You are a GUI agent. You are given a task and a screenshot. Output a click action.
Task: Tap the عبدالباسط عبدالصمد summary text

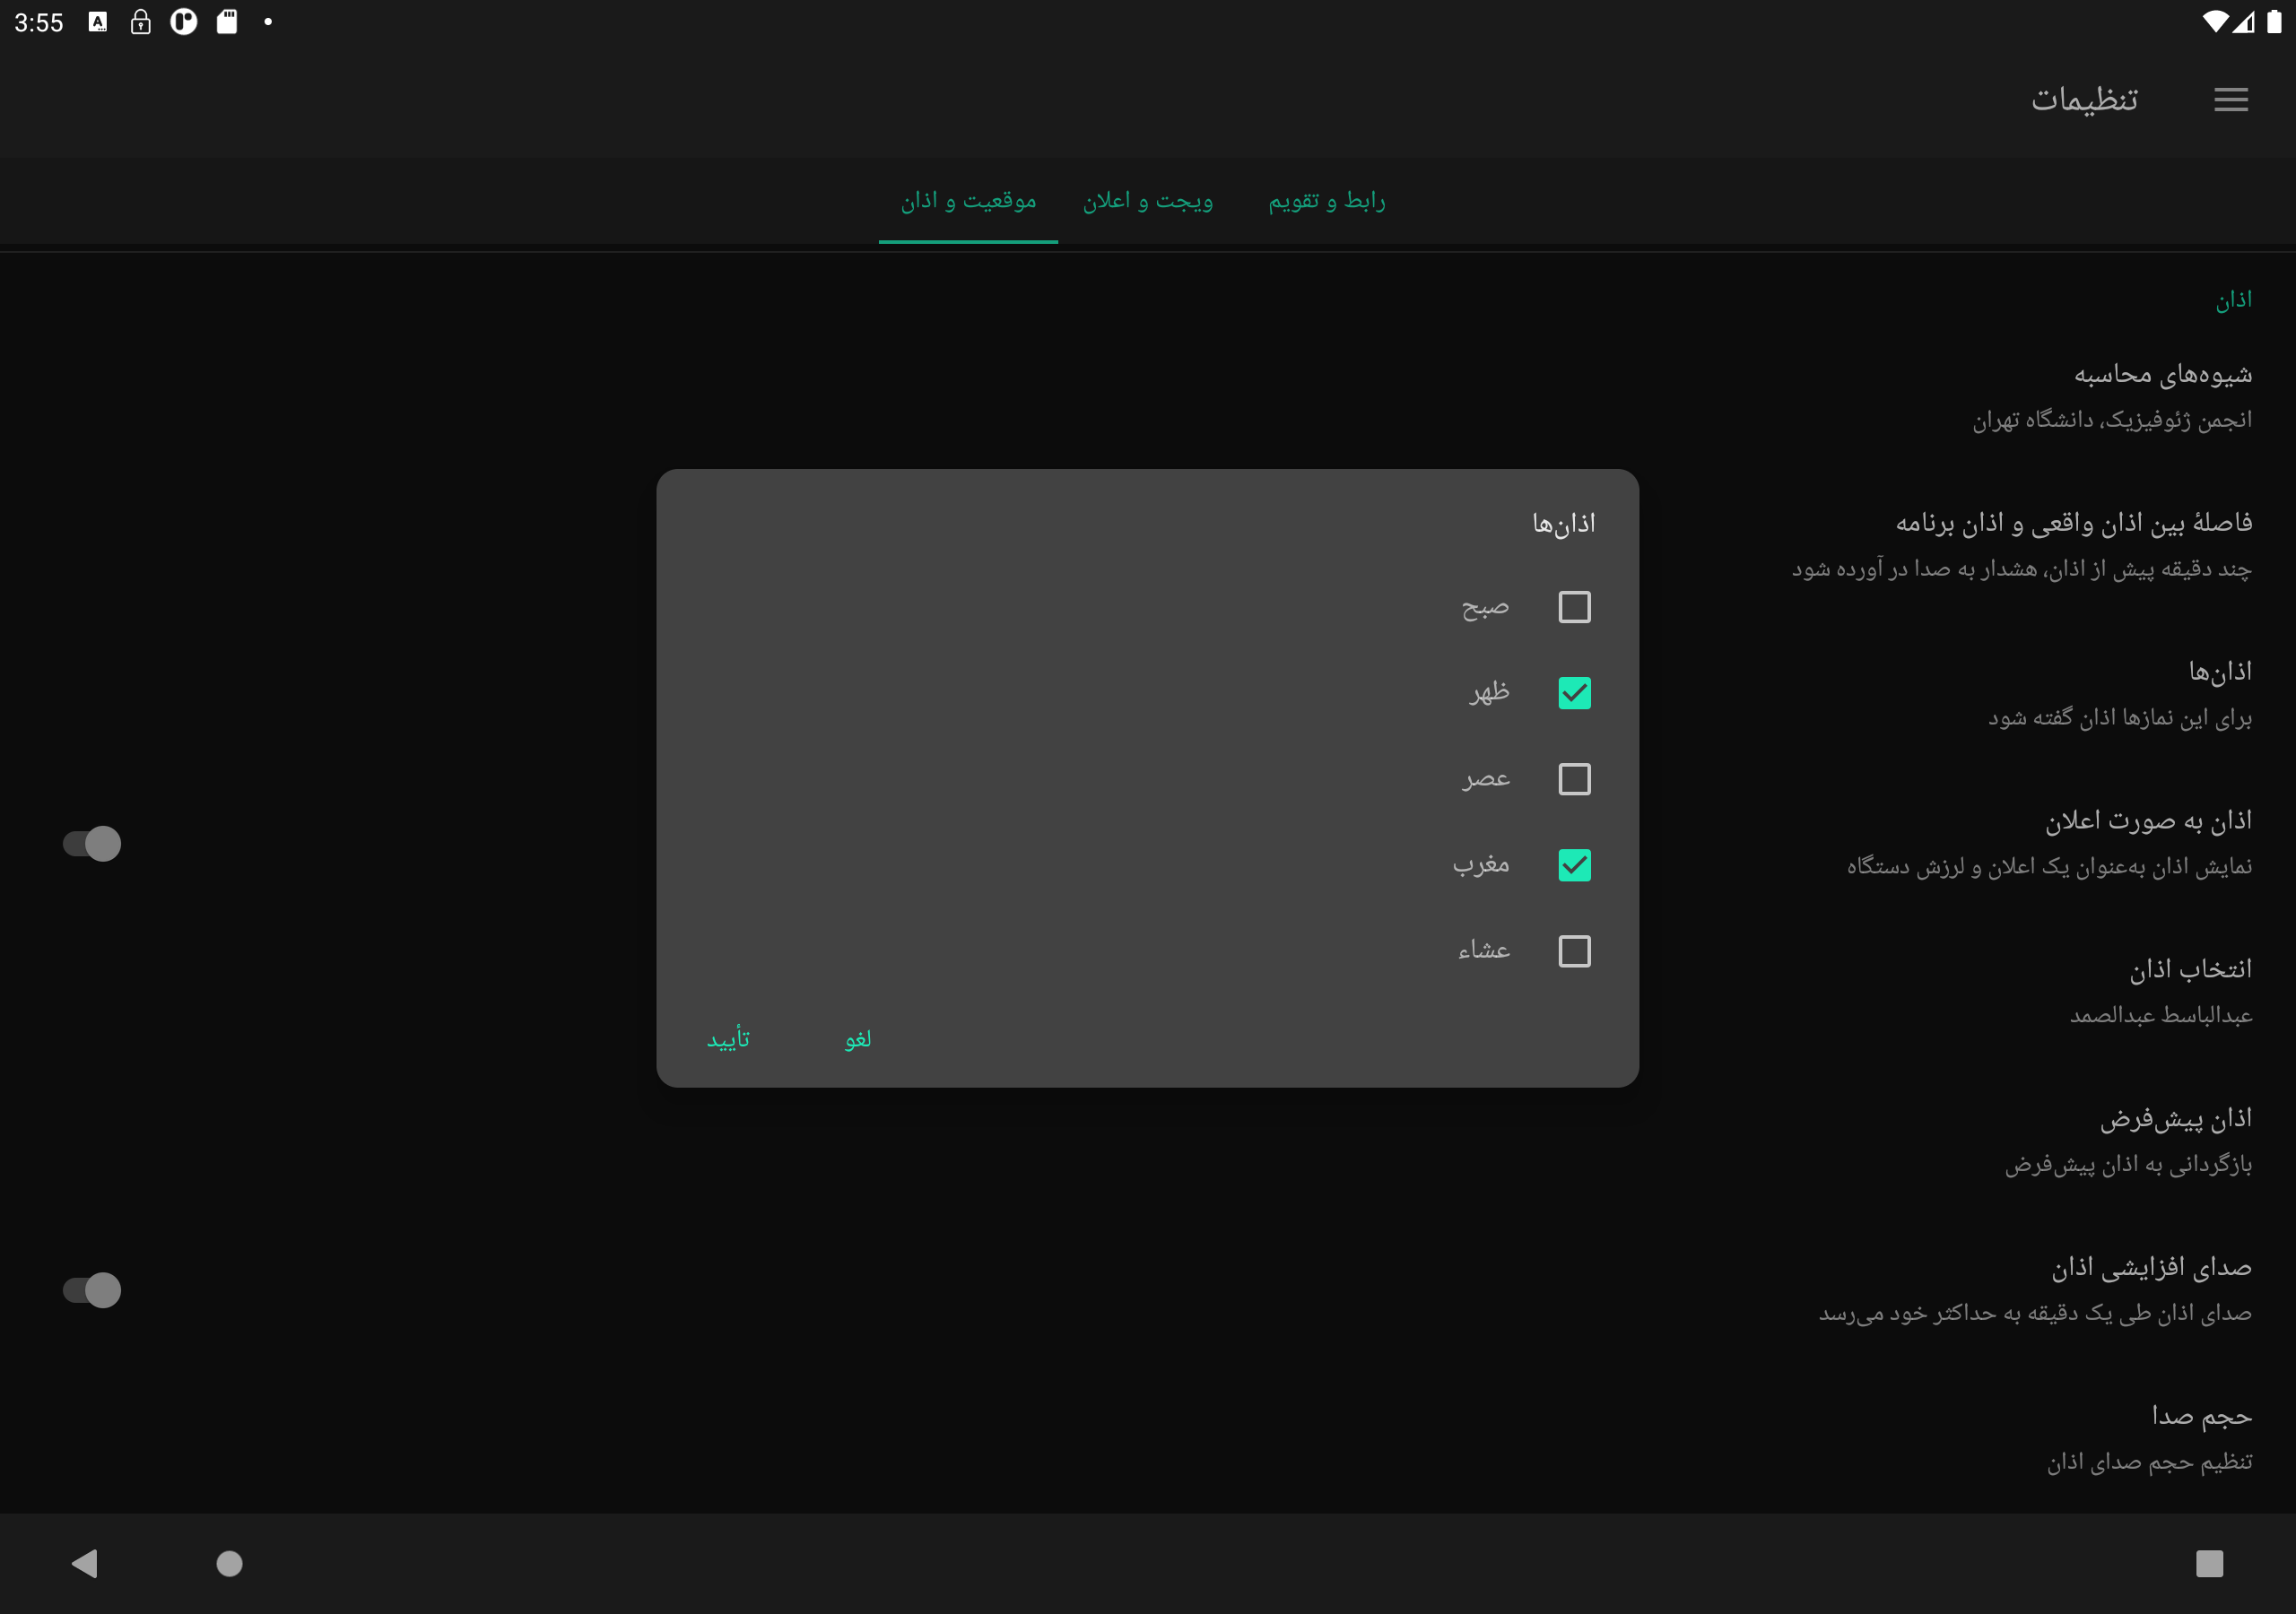2161,1015
